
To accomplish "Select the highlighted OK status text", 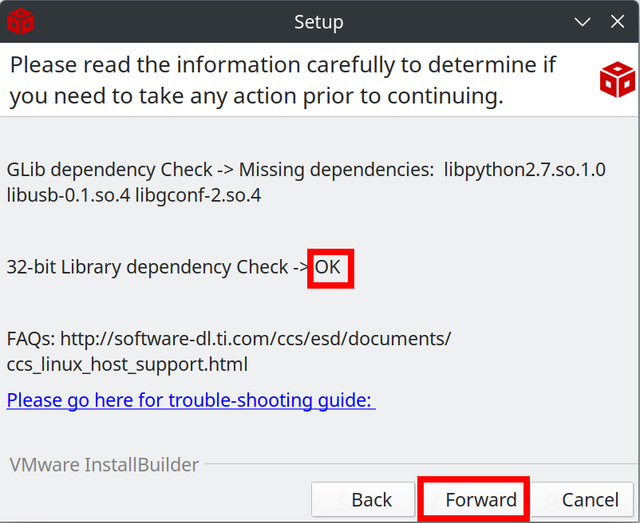I will (x=327, y=267).
